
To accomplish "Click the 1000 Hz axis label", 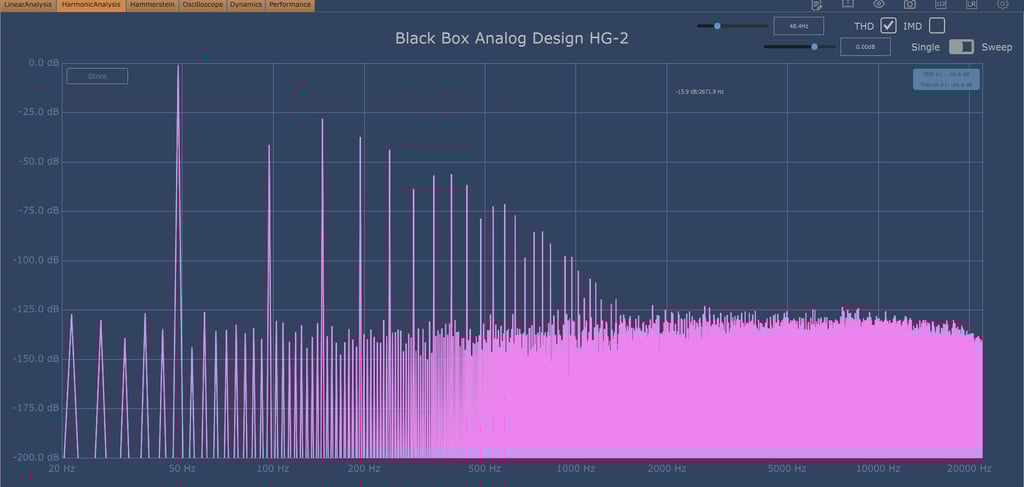I will 575,469.
